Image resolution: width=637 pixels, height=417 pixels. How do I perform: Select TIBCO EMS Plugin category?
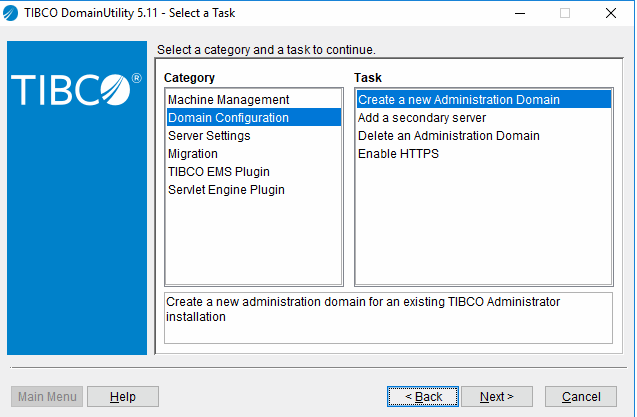click(x=218, y=172)
